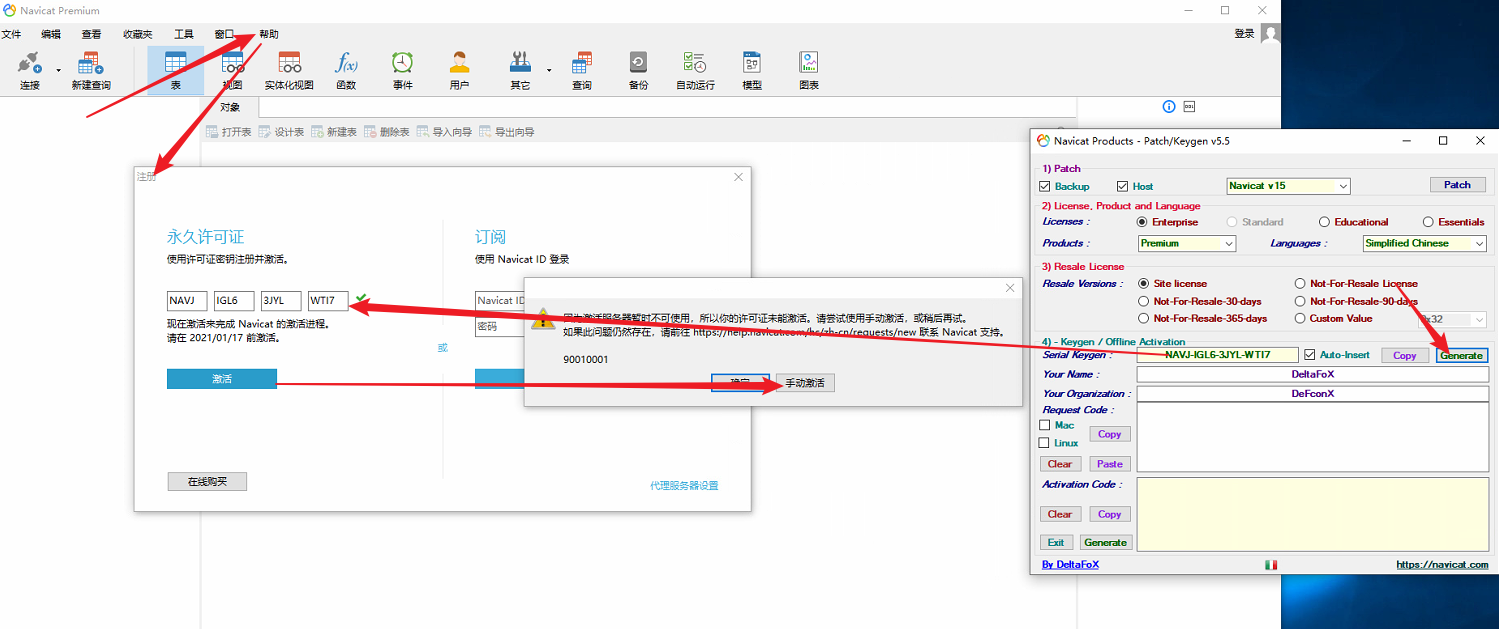The width and height of the screenshot is (1499, 629).
Task: Click the user avatar next to 登录
Action: tap(1270, 34)
